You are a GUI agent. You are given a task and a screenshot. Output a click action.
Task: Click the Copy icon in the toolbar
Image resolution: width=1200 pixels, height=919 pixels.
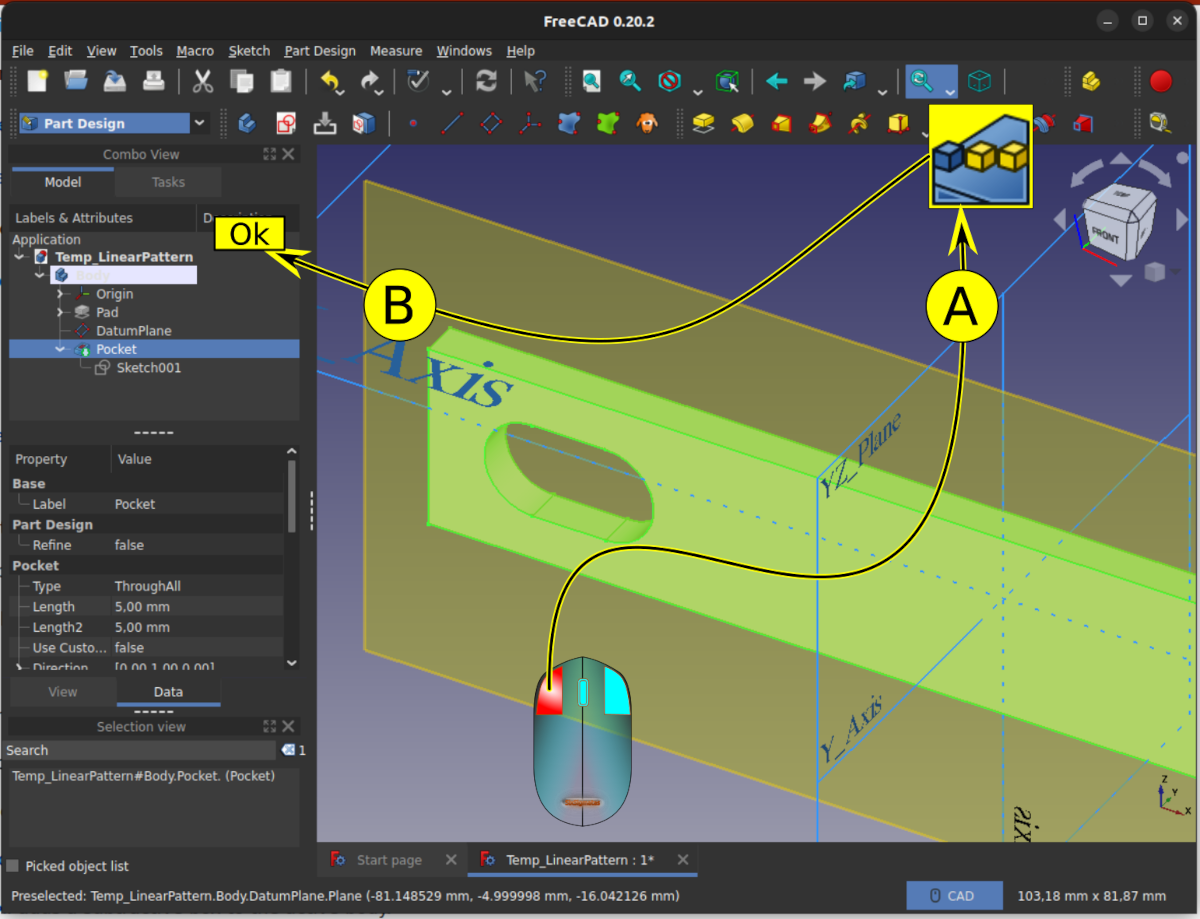tap(242, 81)
